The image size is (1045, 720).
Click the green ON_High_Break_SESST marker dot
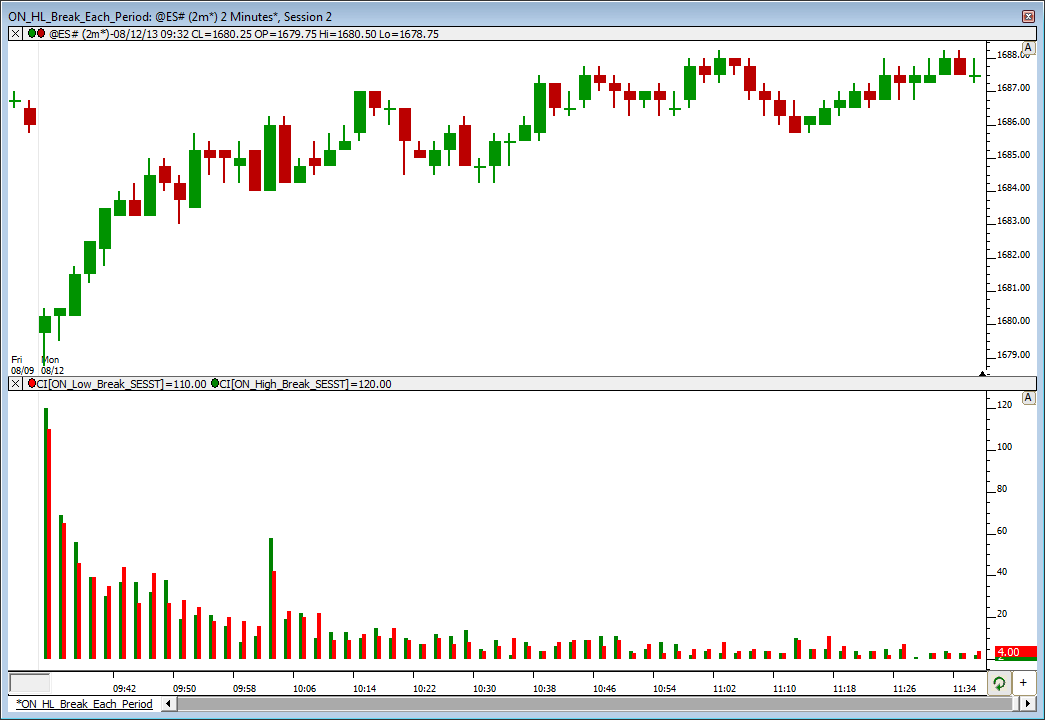click(215, 384)
